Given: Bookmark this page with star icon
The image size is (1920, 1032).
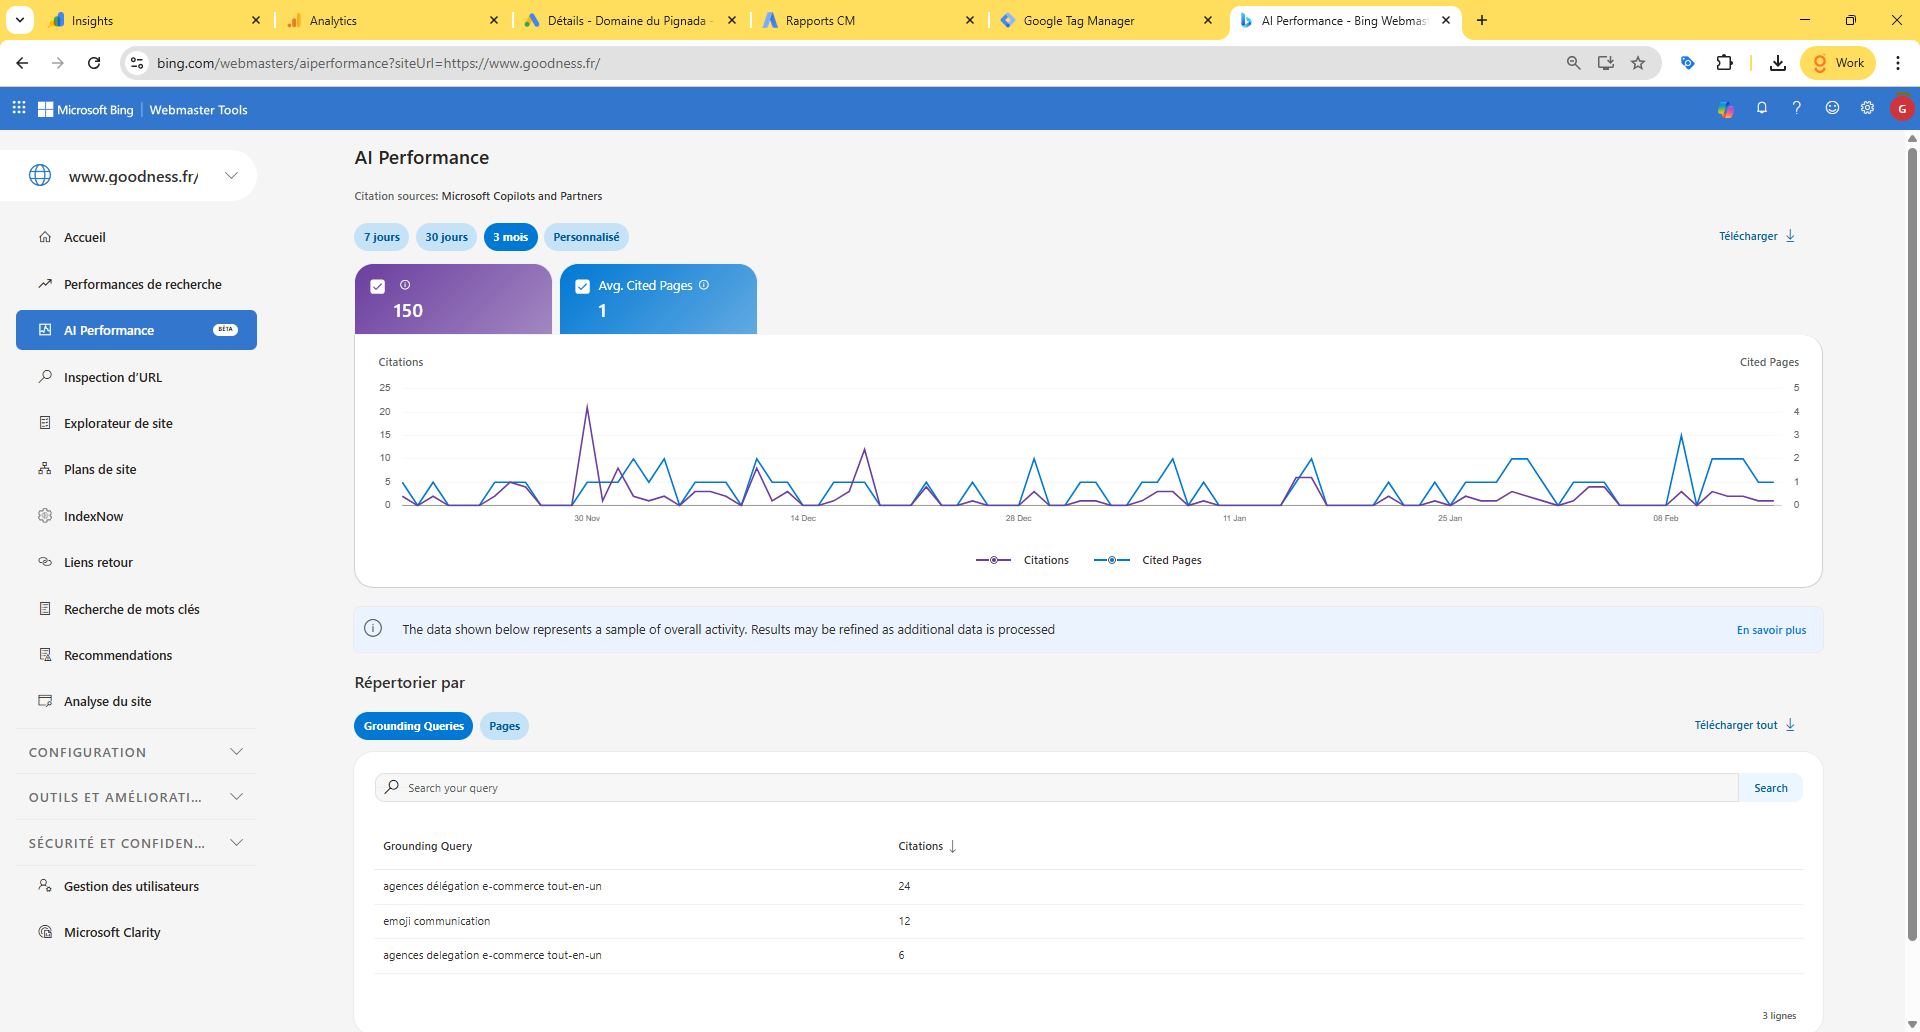Looking at the screenshot, I should pyautogui.click(x=1638, y=63).
